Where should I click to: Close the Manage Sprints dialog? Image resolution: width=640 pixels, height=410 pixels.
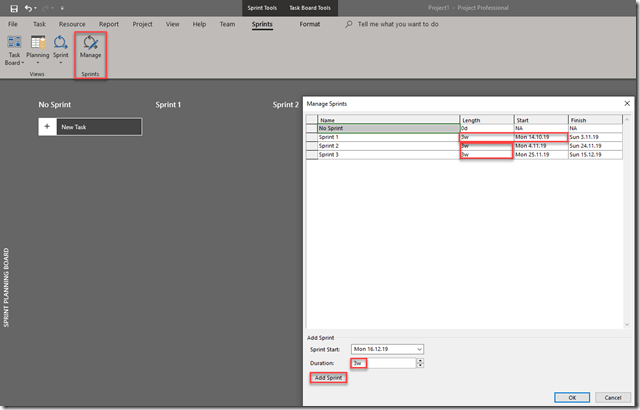point(626,103)
